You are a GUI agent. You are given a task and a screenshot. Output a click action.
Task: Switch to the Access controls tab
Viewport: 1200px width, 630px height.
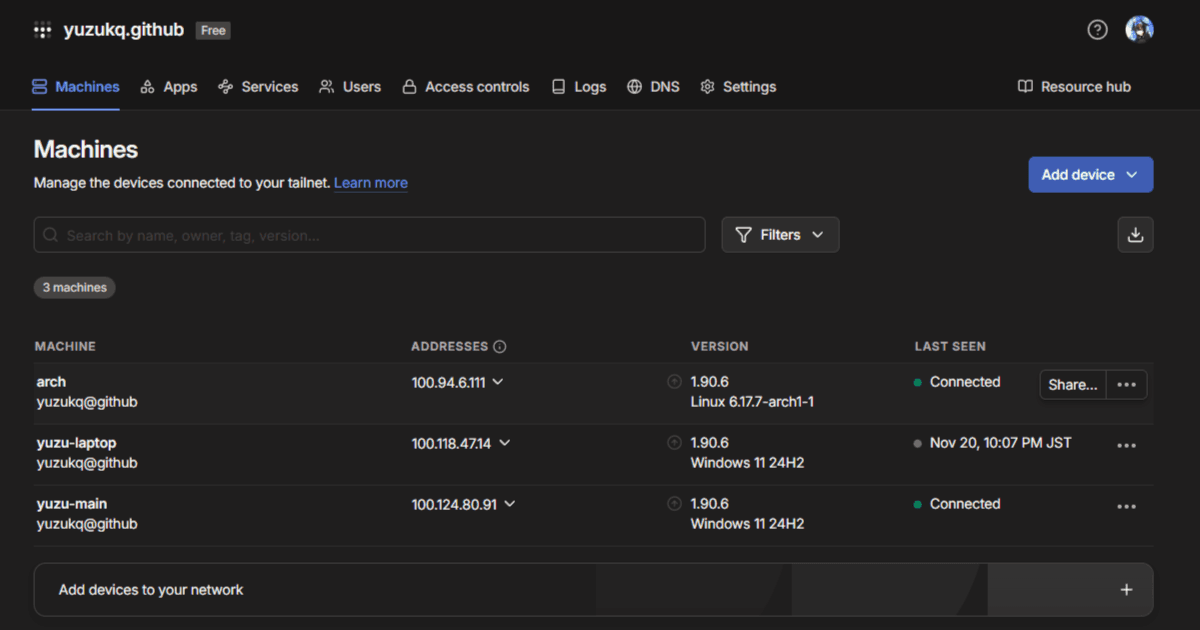[x=465, y=87]
